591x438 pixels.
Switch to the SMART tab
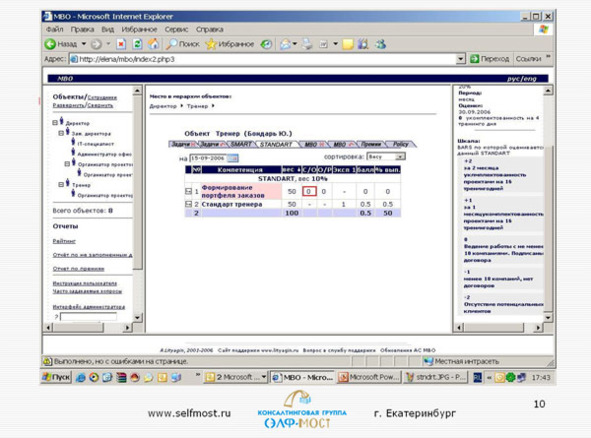241,144
